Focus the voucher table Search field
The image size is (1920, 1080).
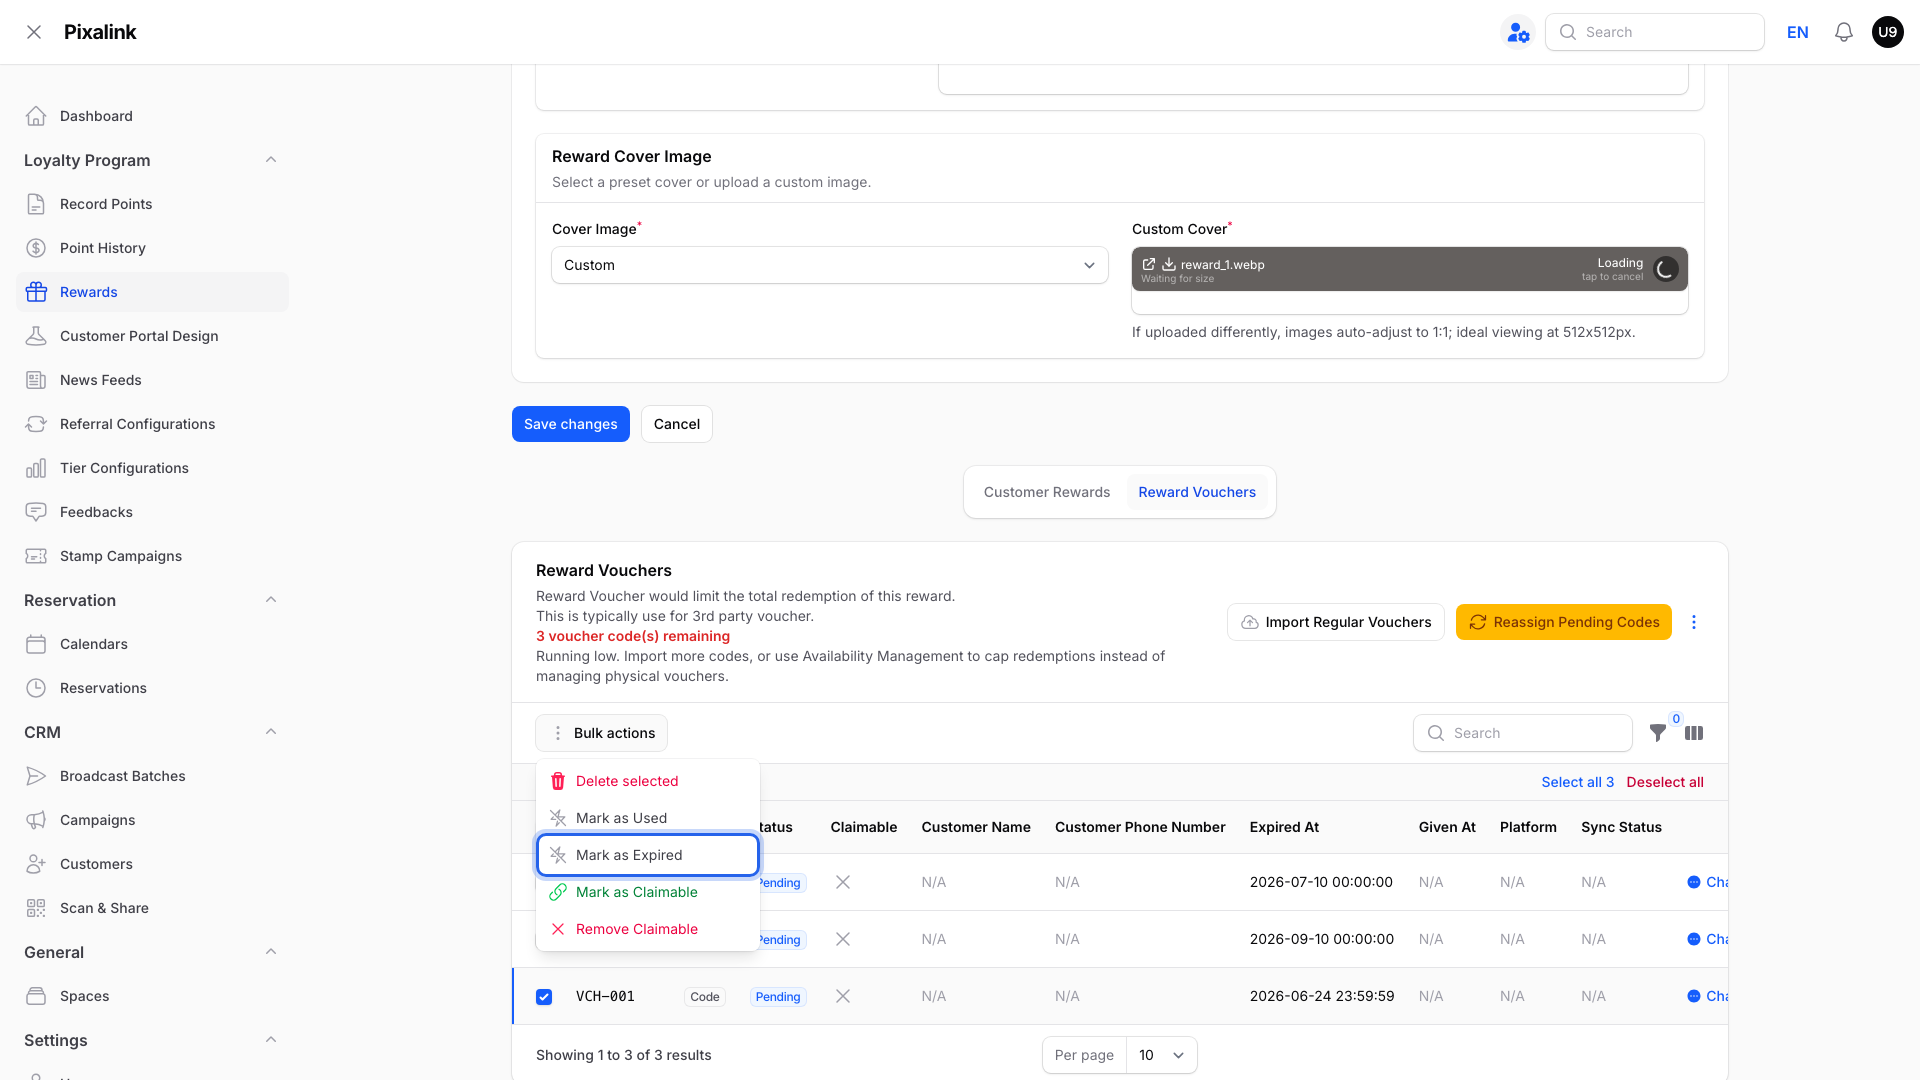coord(1523,733)
